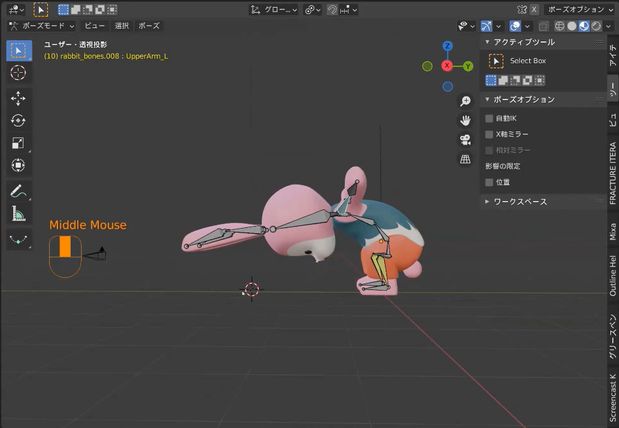The width and height of the screenshot is (619, 428).
Task: Switch to material preview shading
Action: point(584,26)
